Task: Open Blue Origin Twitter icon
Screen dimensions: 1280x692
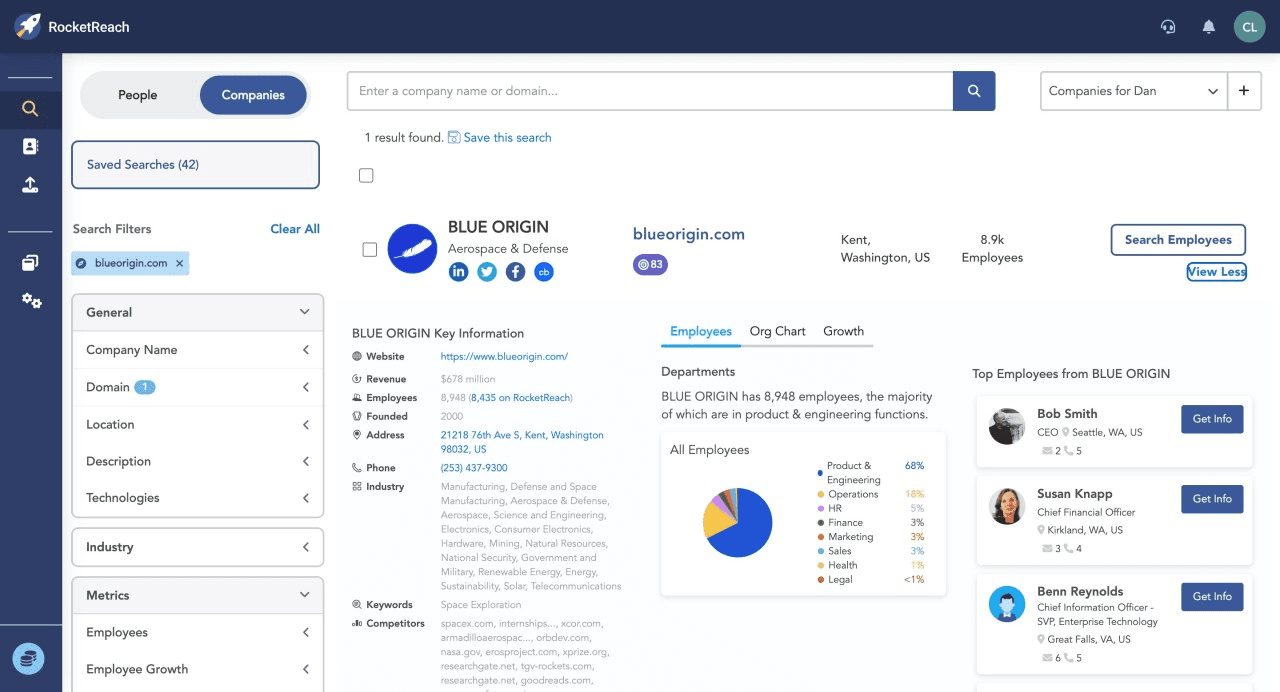Action: point(487,272)
